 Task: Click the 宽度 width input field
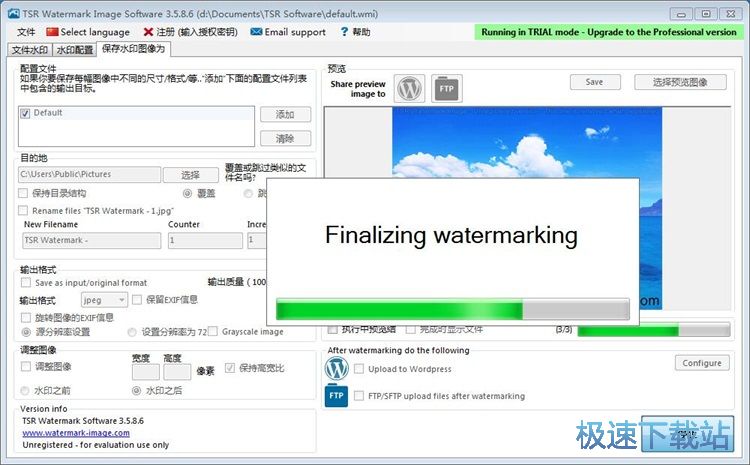coord(146,372)
